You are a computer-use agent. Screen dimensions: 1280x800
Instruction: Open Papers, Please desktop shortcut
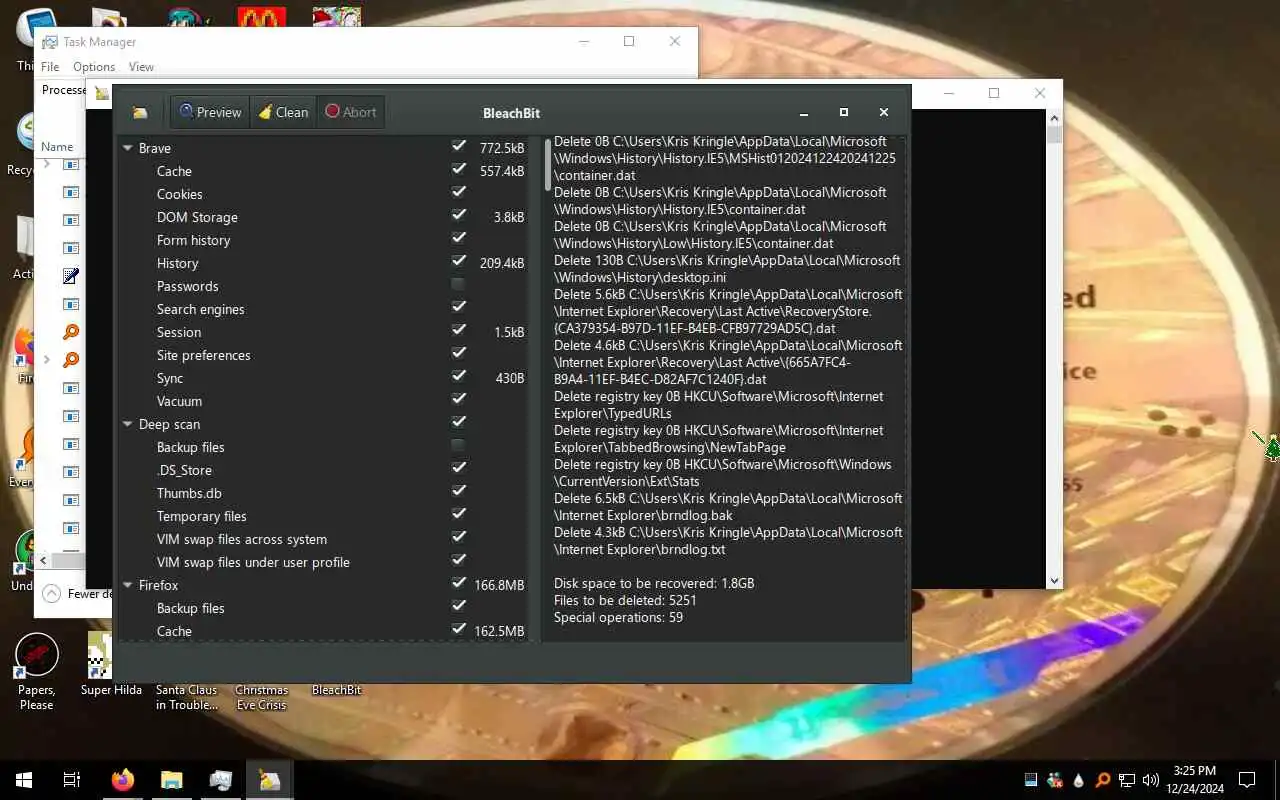click(x=36, y=672)
